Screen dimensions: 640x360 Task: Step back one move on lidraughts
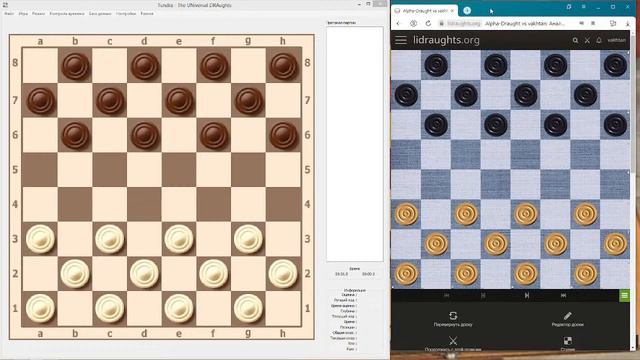click(x=483, y=295)
